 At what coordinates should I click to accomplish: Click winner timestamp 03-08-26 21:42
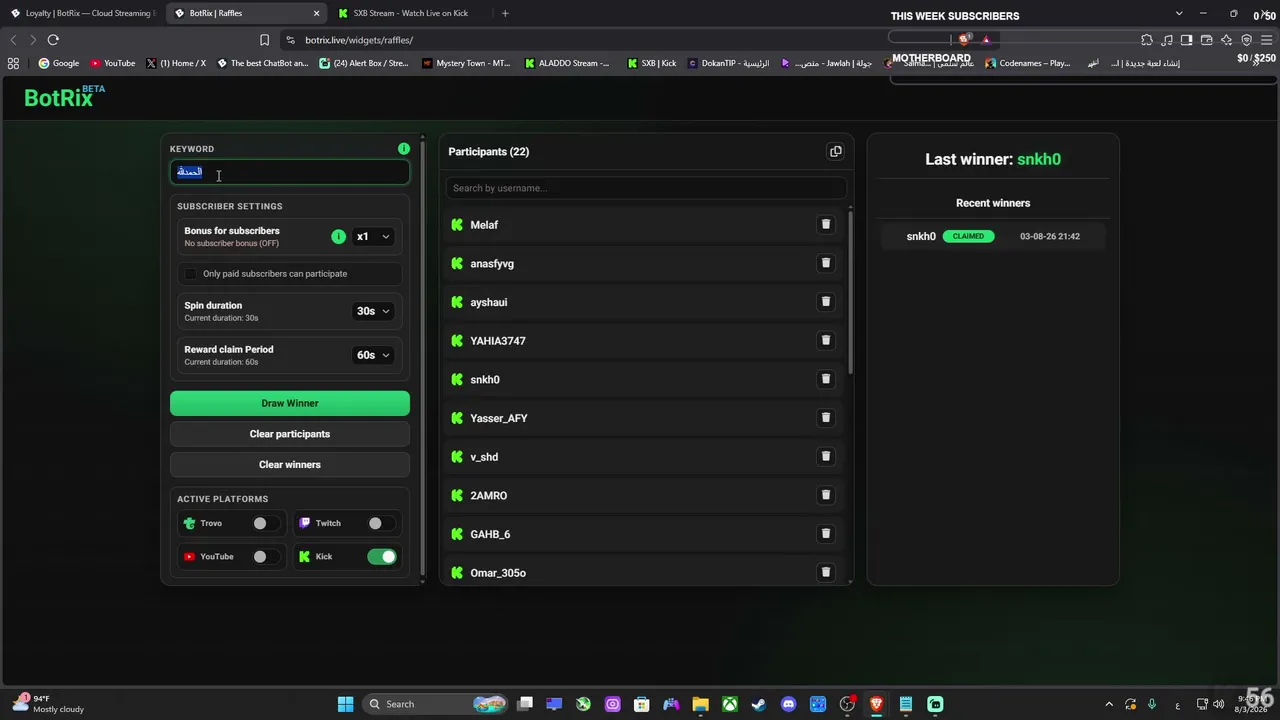[x=1050, y=237]
